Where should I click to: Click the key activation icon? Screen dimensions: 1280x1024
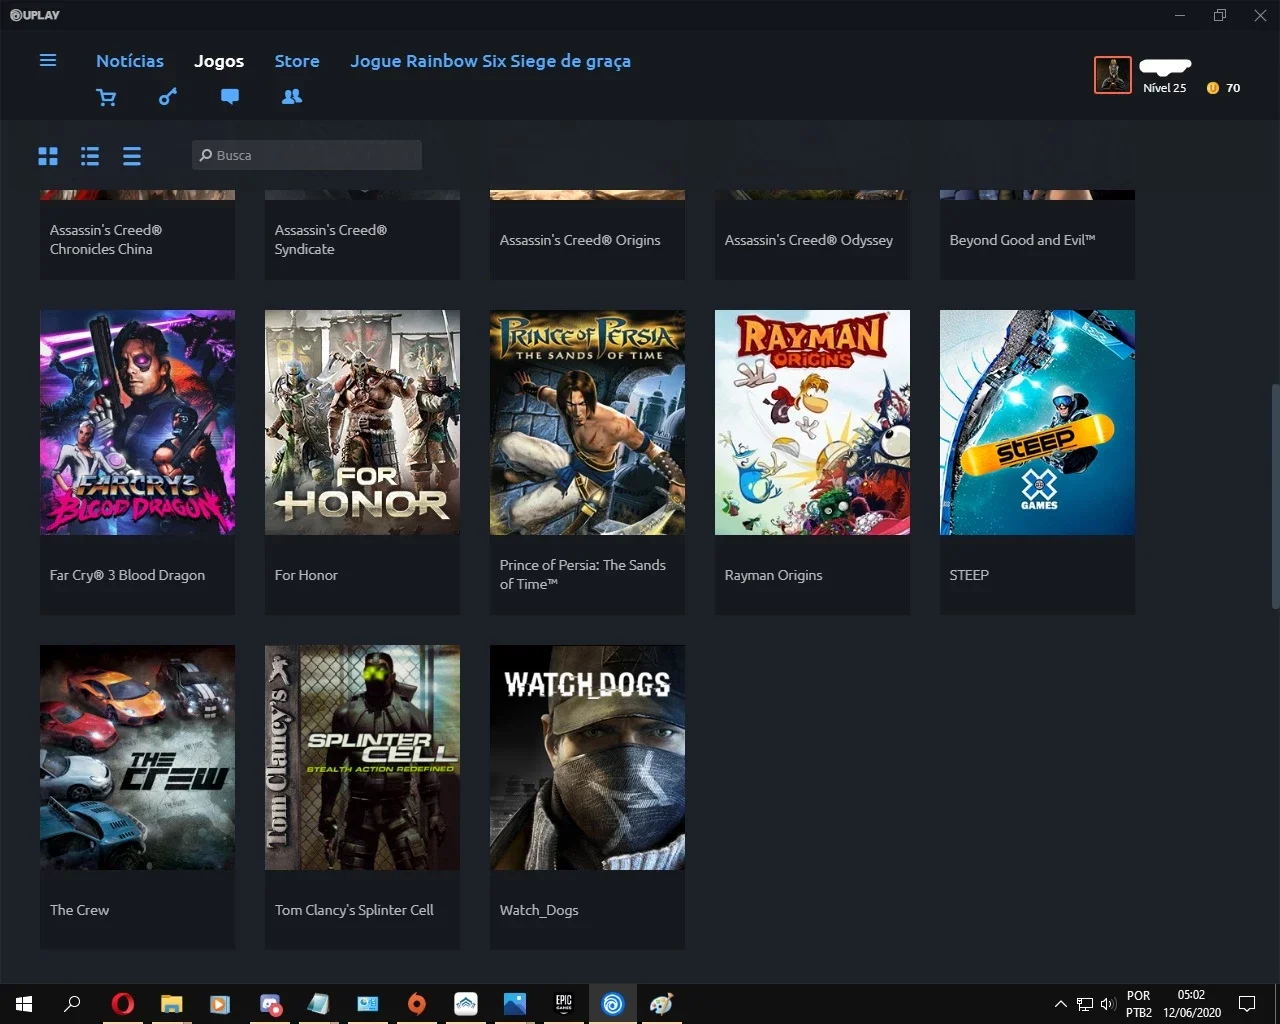168,97
